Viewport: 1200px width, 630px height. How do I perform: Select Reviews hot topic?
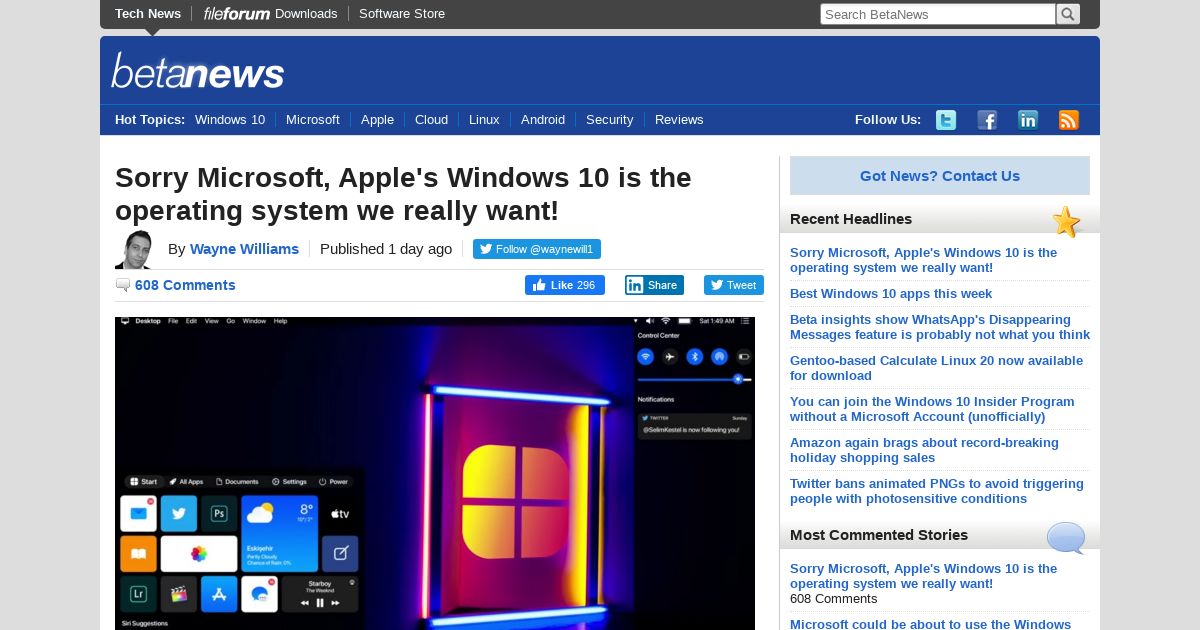point(679,120)
